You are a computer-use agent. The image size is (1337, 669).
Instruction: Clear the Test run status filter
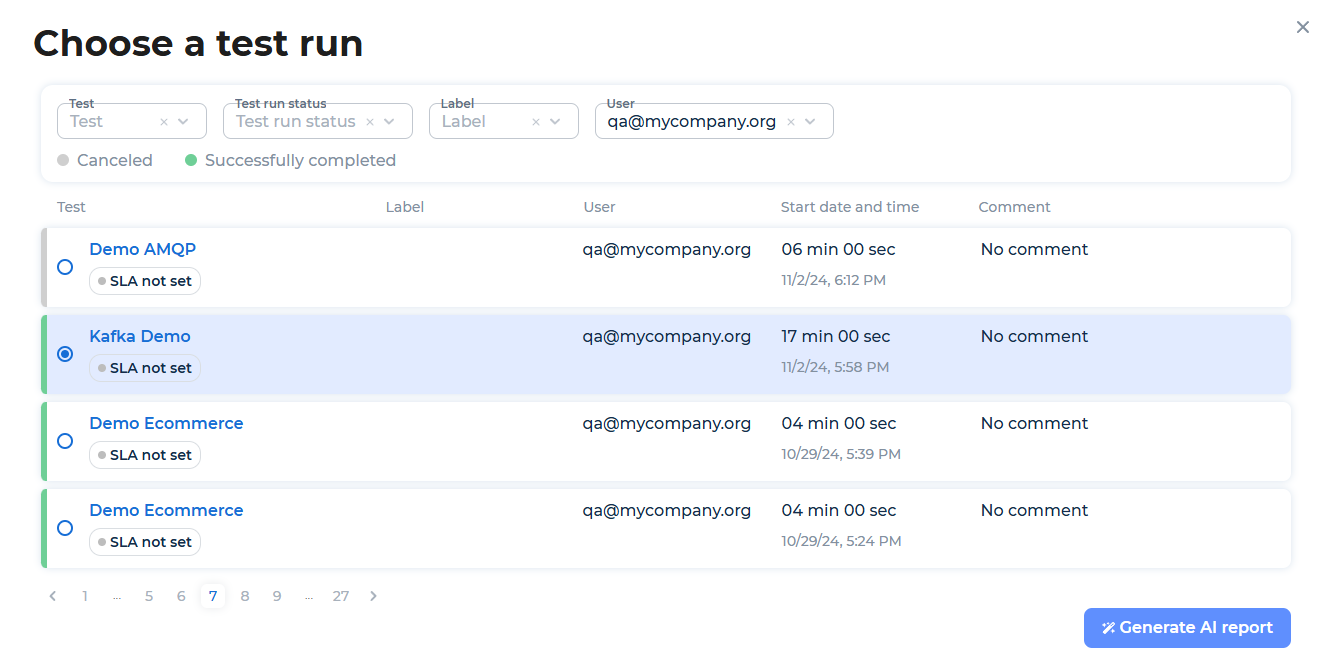click(x=370, y=122)
